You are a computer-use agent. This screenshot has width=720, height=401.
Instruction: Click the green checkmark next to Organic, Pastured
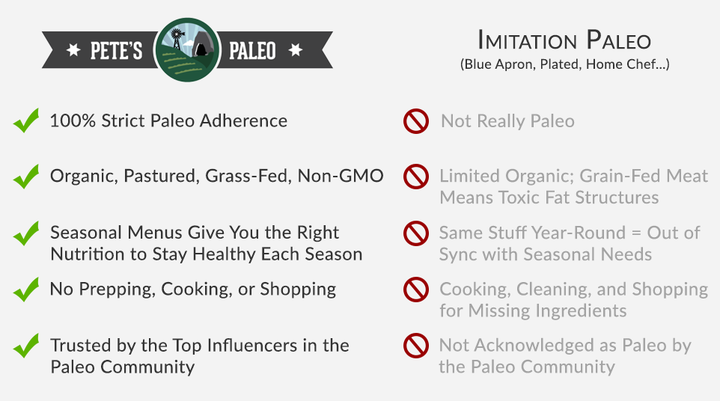pyautogui.click(x=26, y=178)
